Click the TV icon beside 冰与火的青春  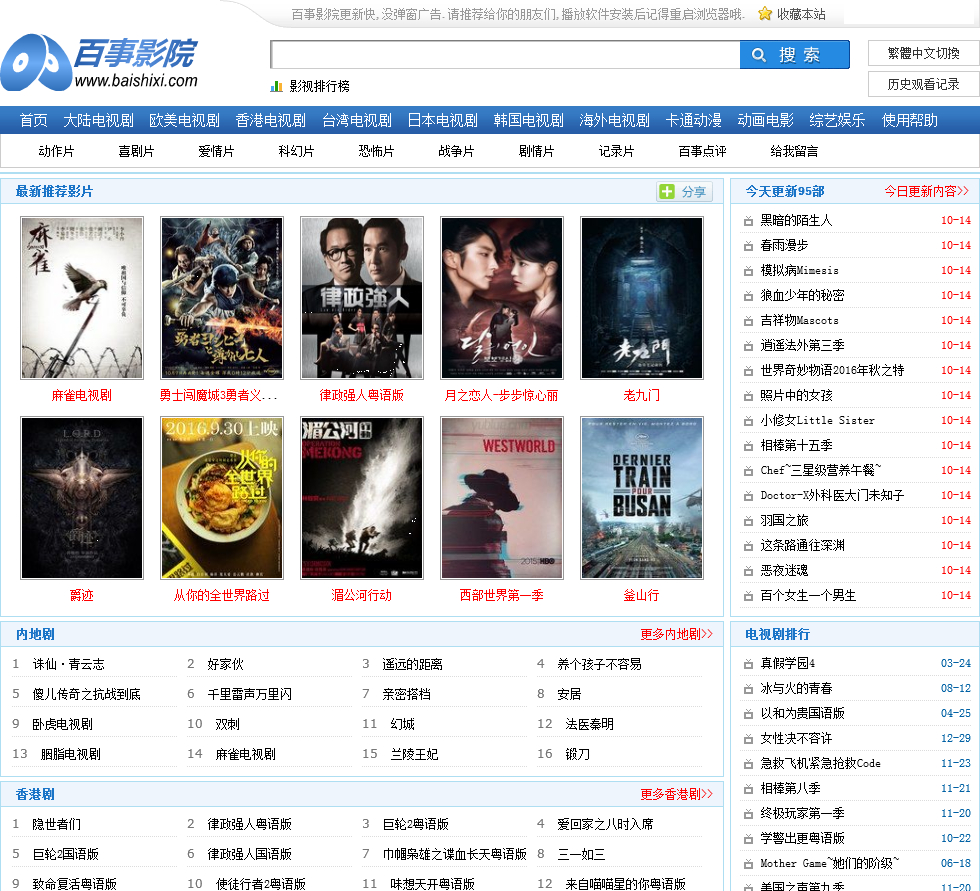[748, 689]
